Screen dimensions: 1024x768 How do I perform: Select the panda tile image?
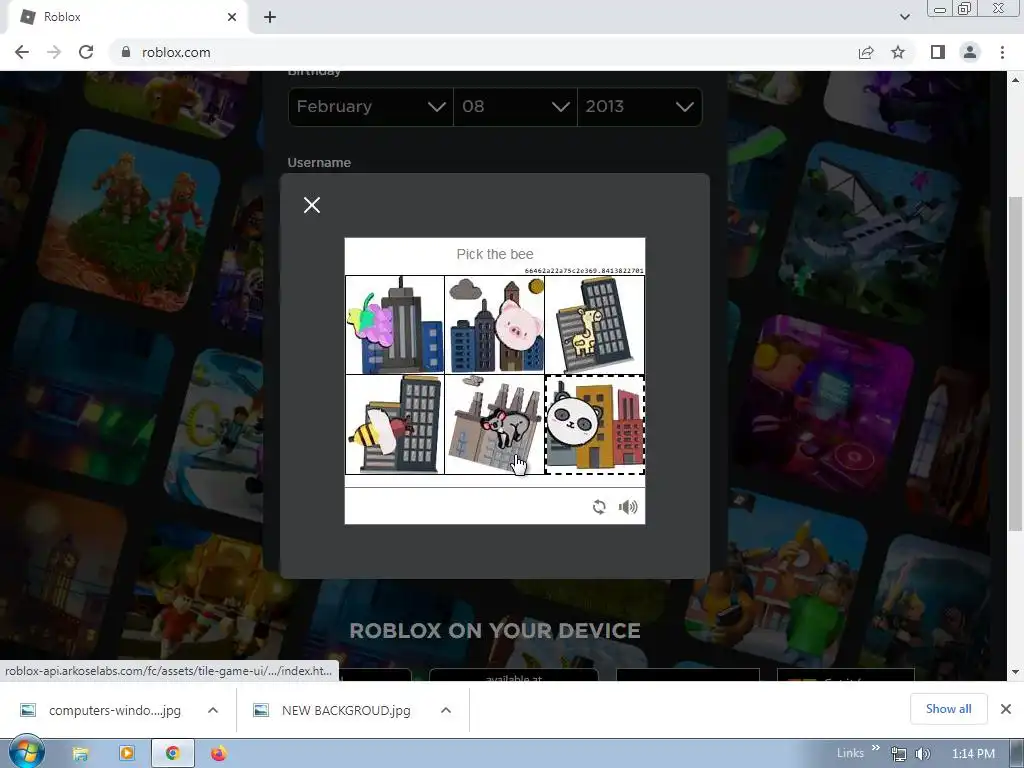click(595, 424)
